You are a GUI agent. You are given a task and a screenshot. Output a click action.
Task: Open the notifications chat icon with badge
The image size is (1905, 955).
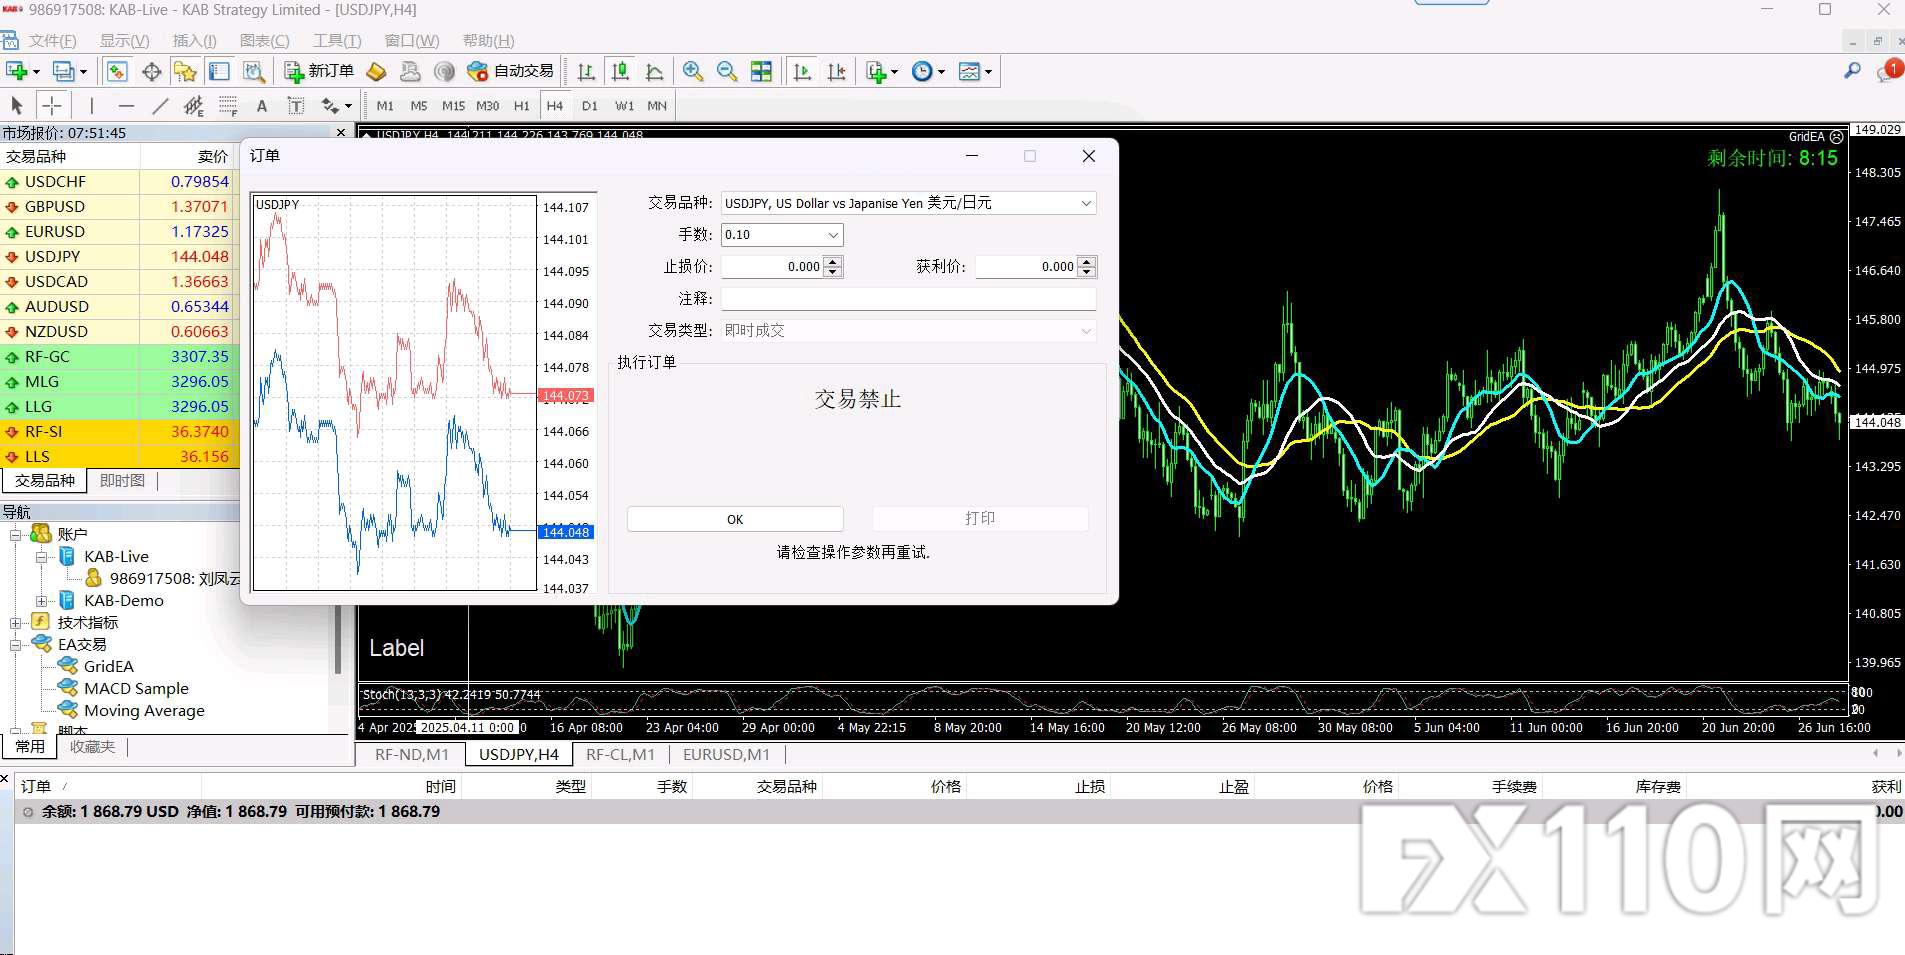(1888, 71)
